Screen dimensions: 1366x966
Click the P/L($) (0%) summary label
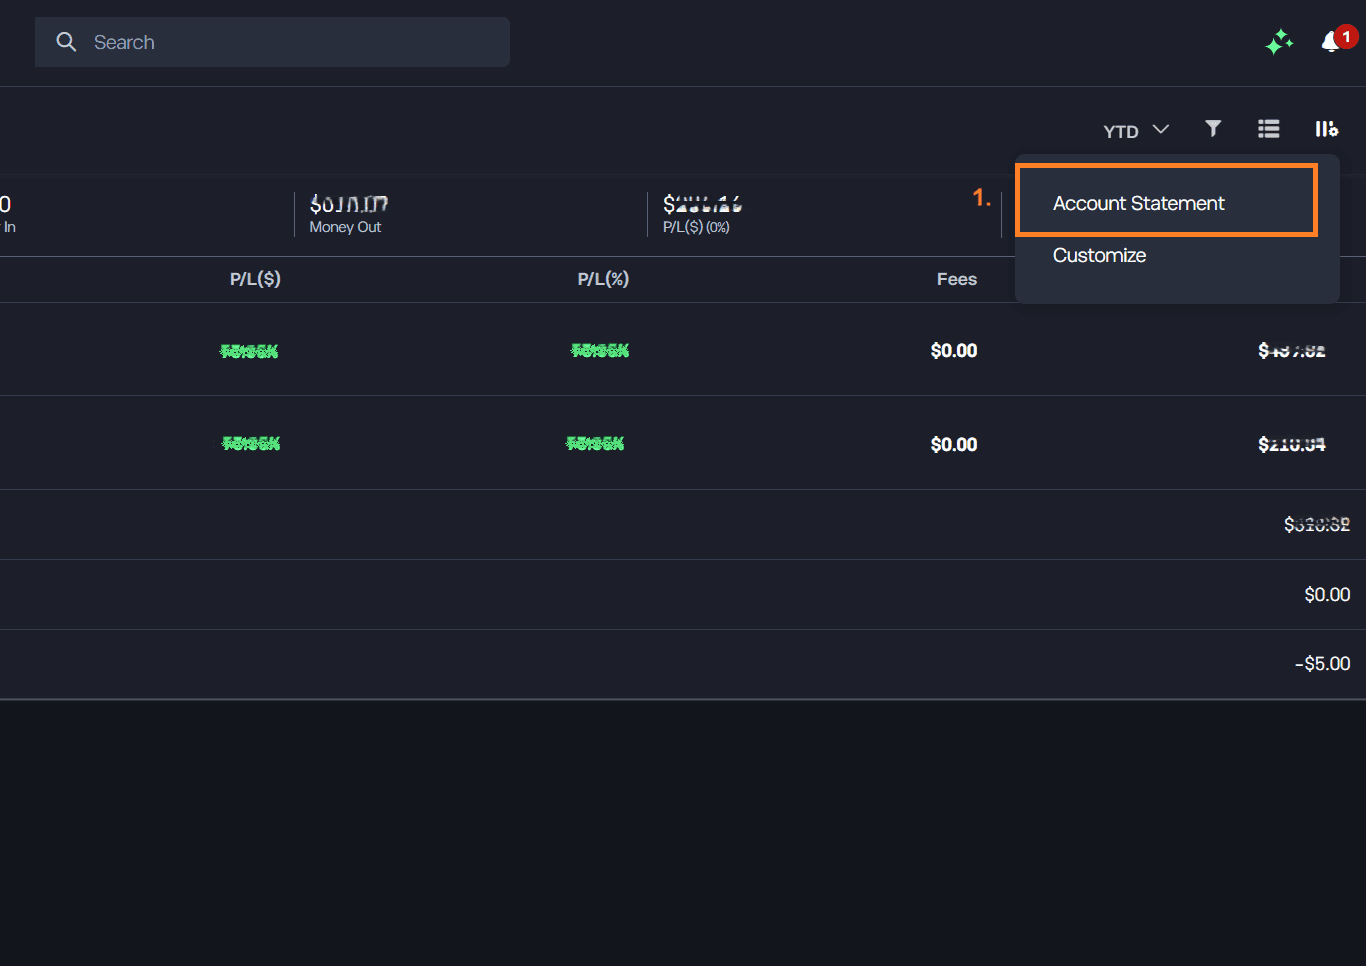(696, 227)
